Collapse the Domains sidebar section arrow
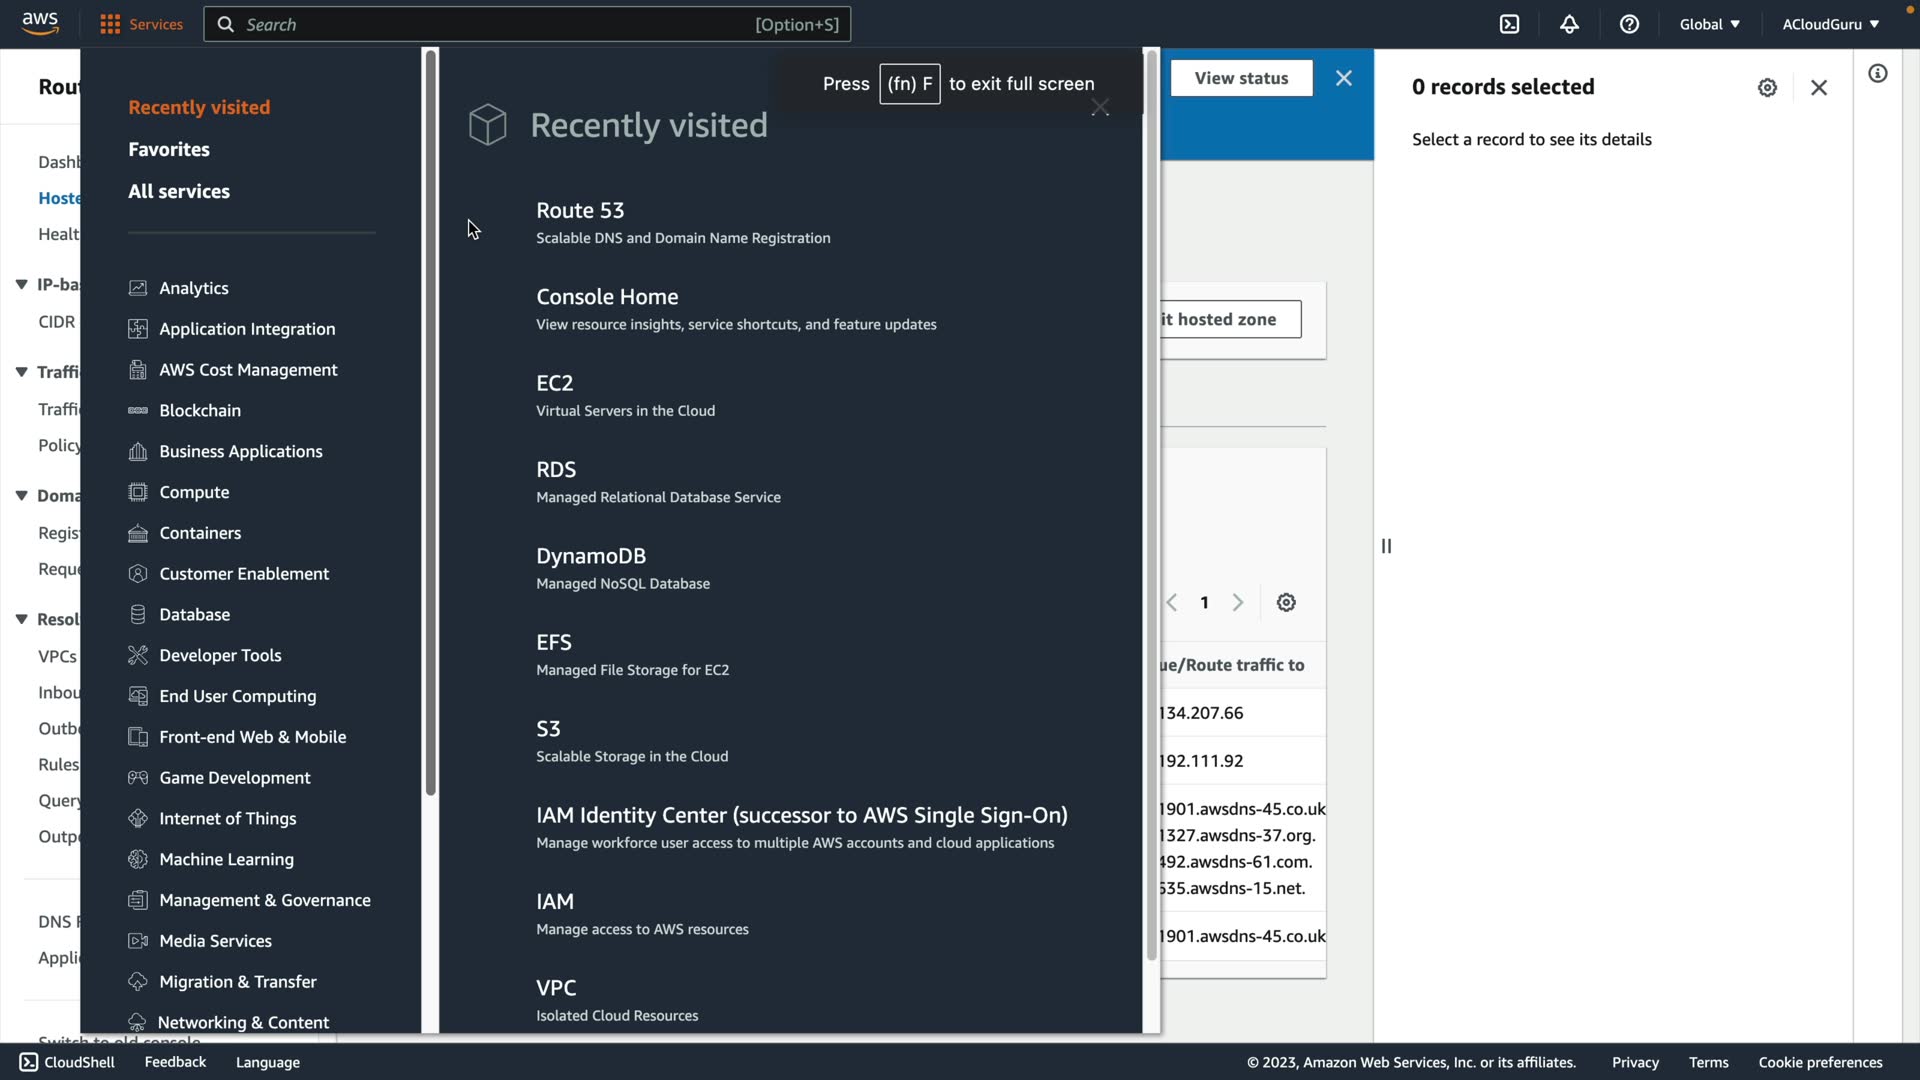This screenshot has height=1080, width=1920. (x=21, y=495)
